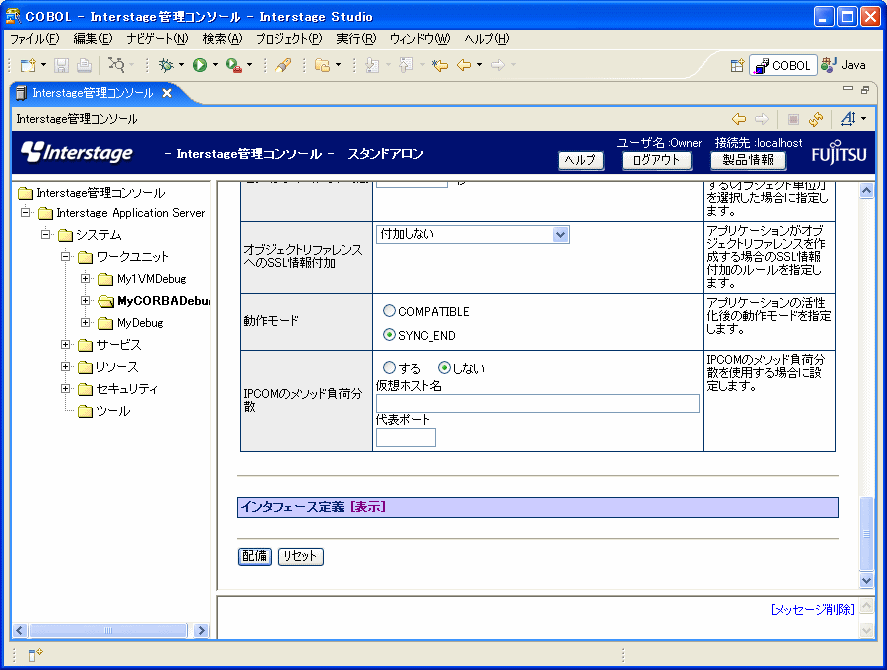
Task: Open the 付加しない SSL dropdown
Action: click(560, 234)
